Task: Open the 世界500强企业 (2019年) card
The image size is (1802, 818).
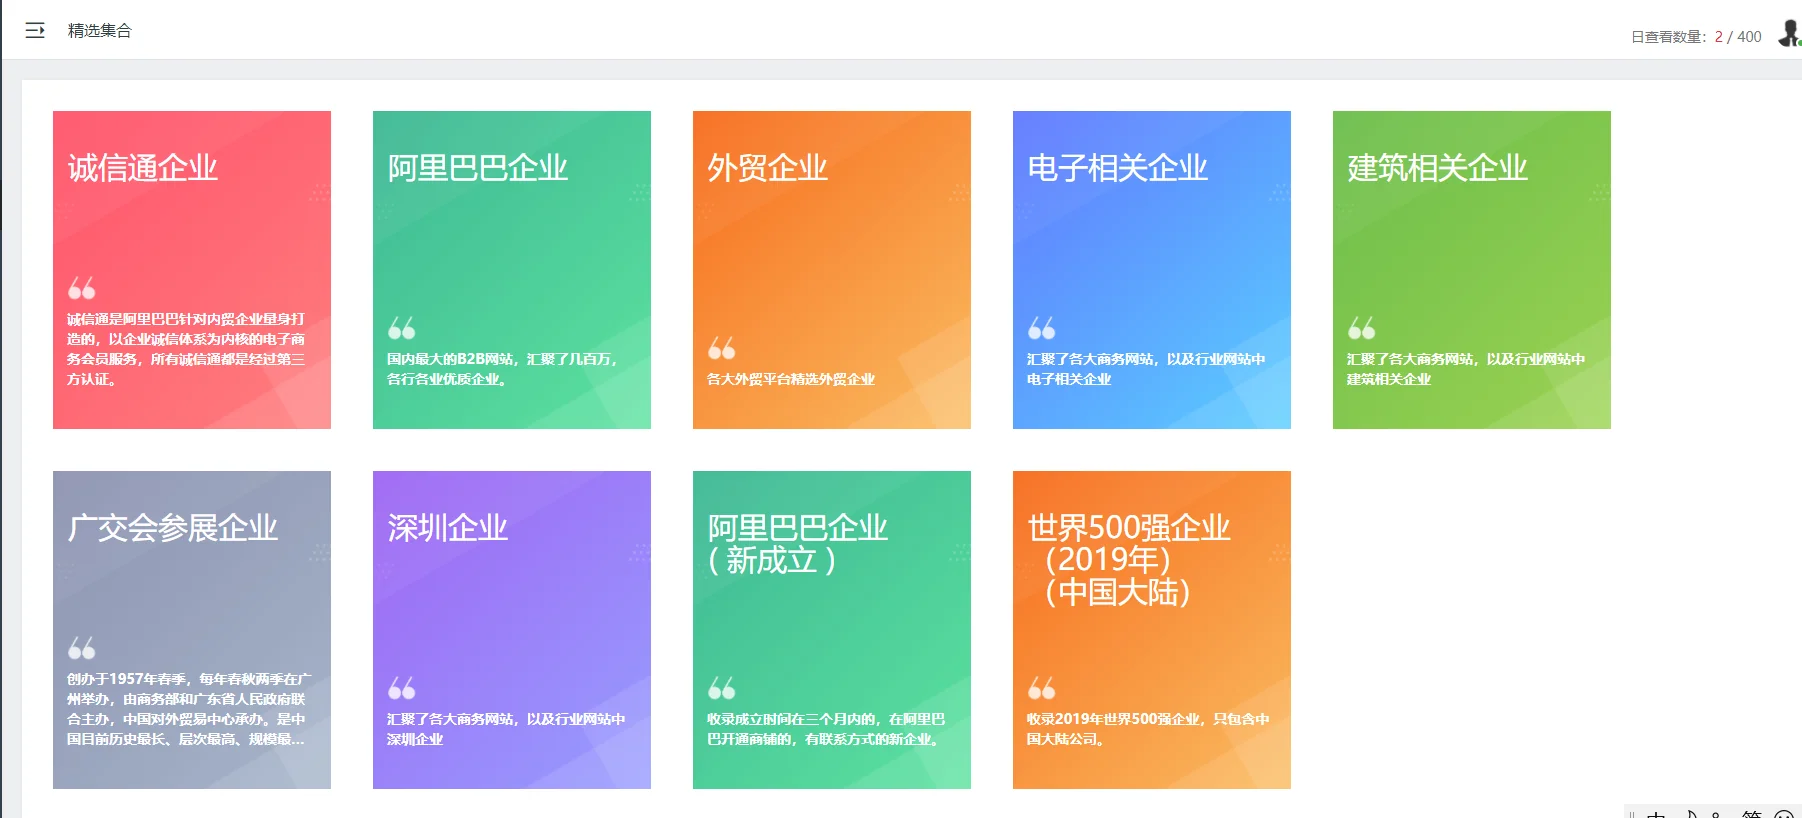Action: 1152,630
